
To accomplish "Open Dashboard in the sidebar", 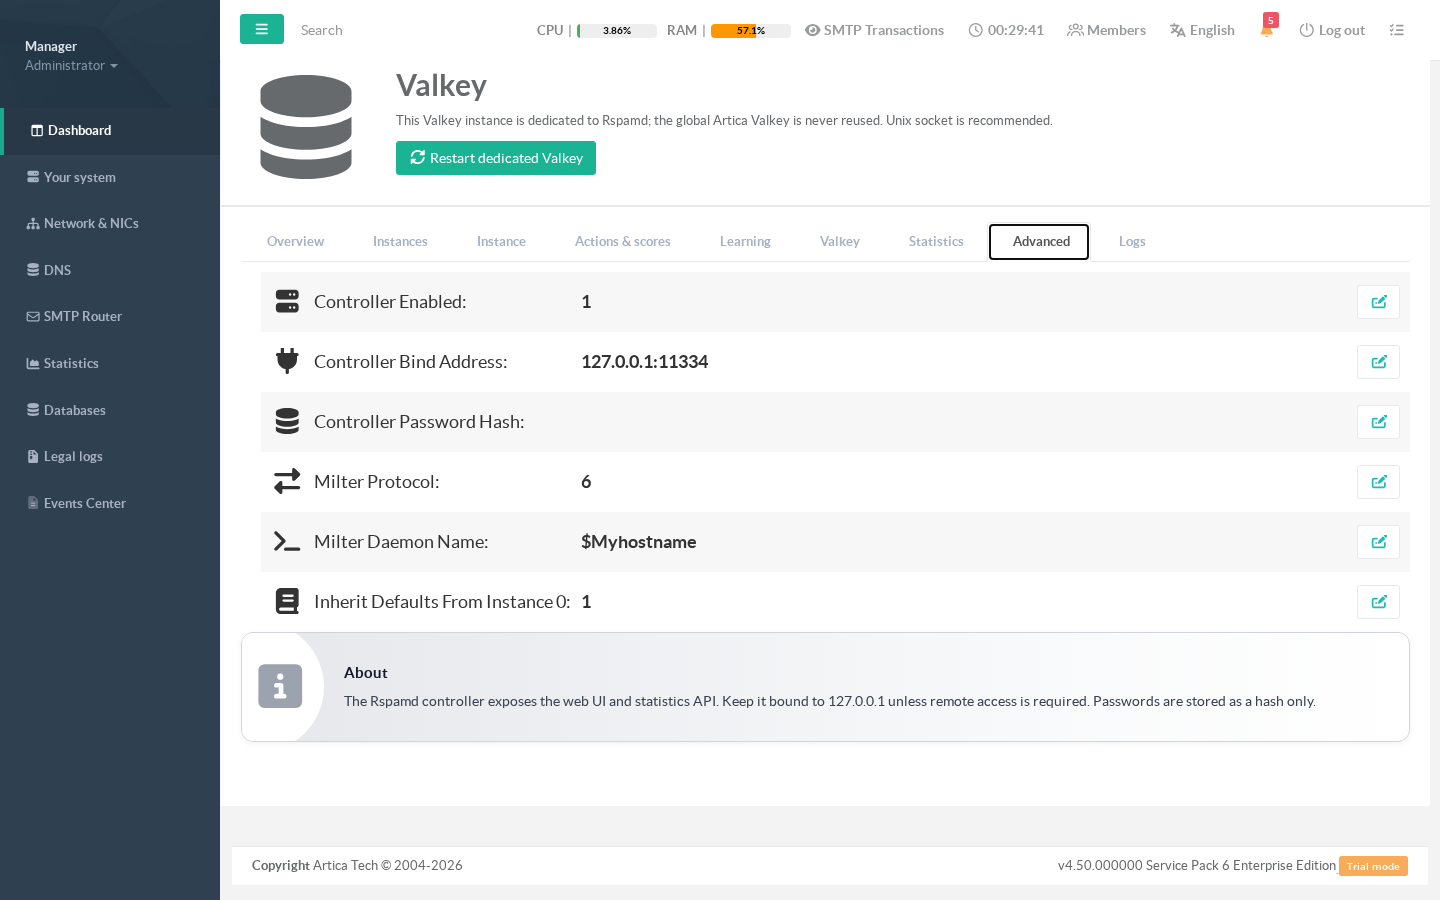I will 110,131.
